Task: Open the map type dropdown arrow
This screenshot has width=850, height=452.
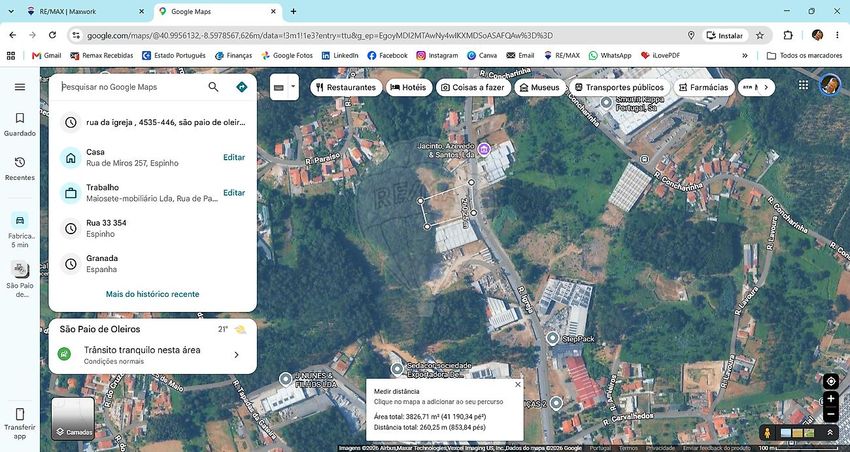Action: pos(293,87)
